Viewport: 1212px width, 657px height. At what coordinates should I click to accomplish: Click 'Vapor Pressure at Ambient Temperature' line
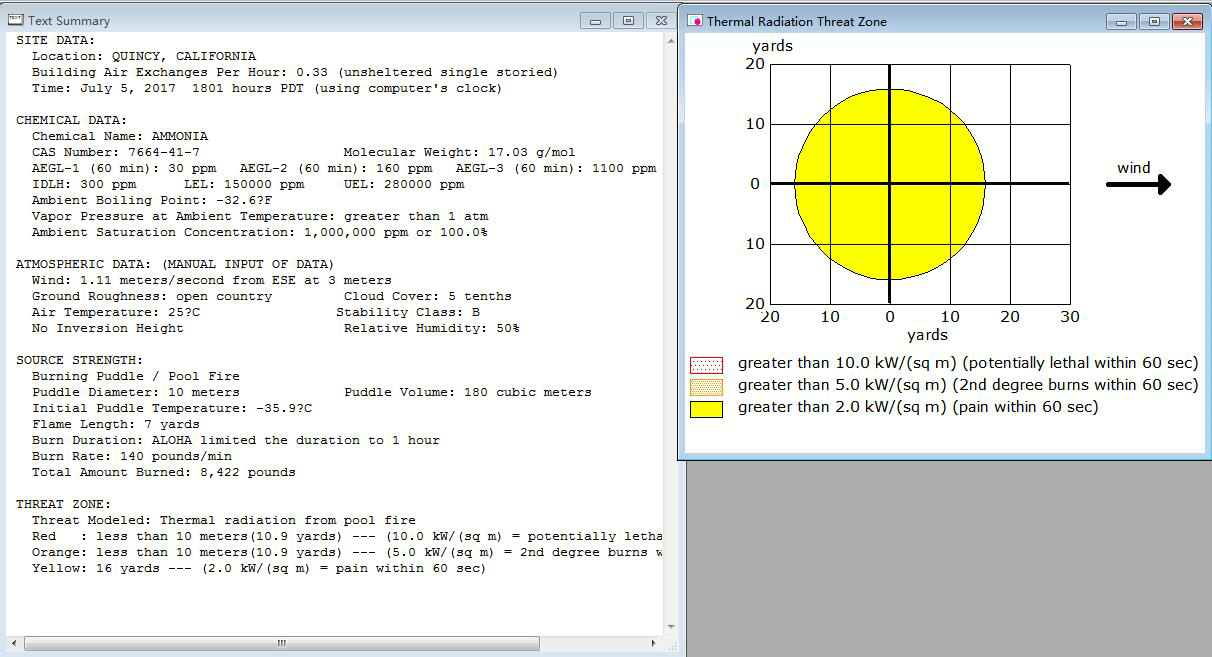click(260, 216)
